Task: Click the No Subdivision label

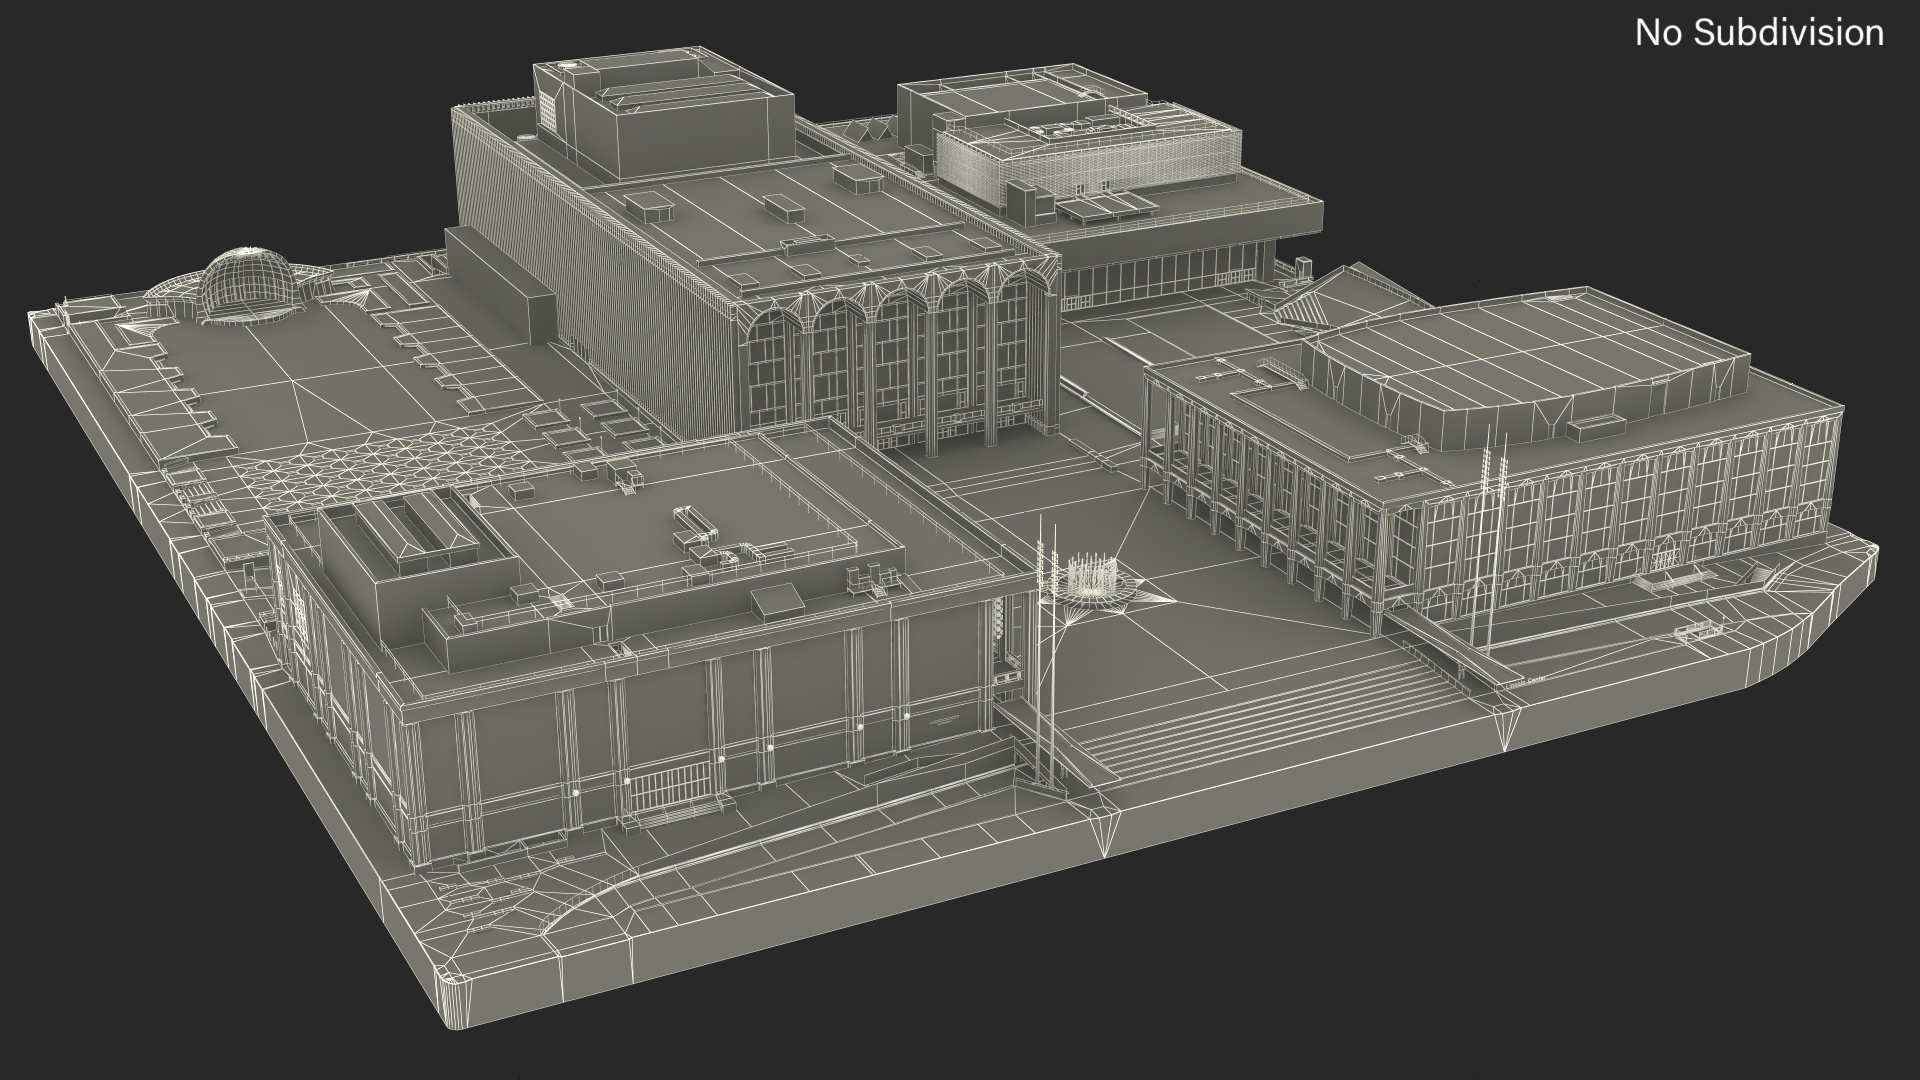Action: pos(1759,33)
